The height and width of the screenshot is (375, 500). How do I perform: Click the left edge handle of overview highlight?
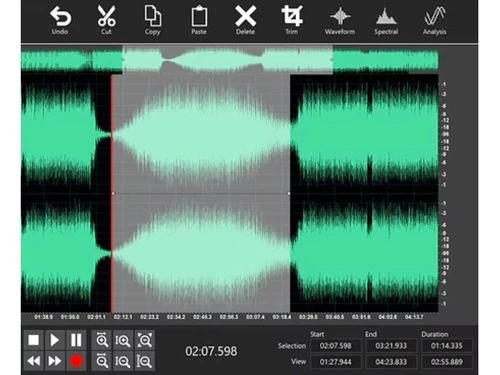[x=123, y=60]
